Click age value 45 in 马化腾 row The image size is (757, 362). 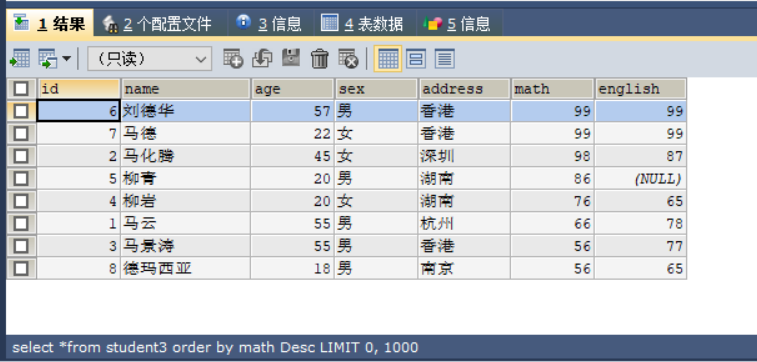(293, 156)
